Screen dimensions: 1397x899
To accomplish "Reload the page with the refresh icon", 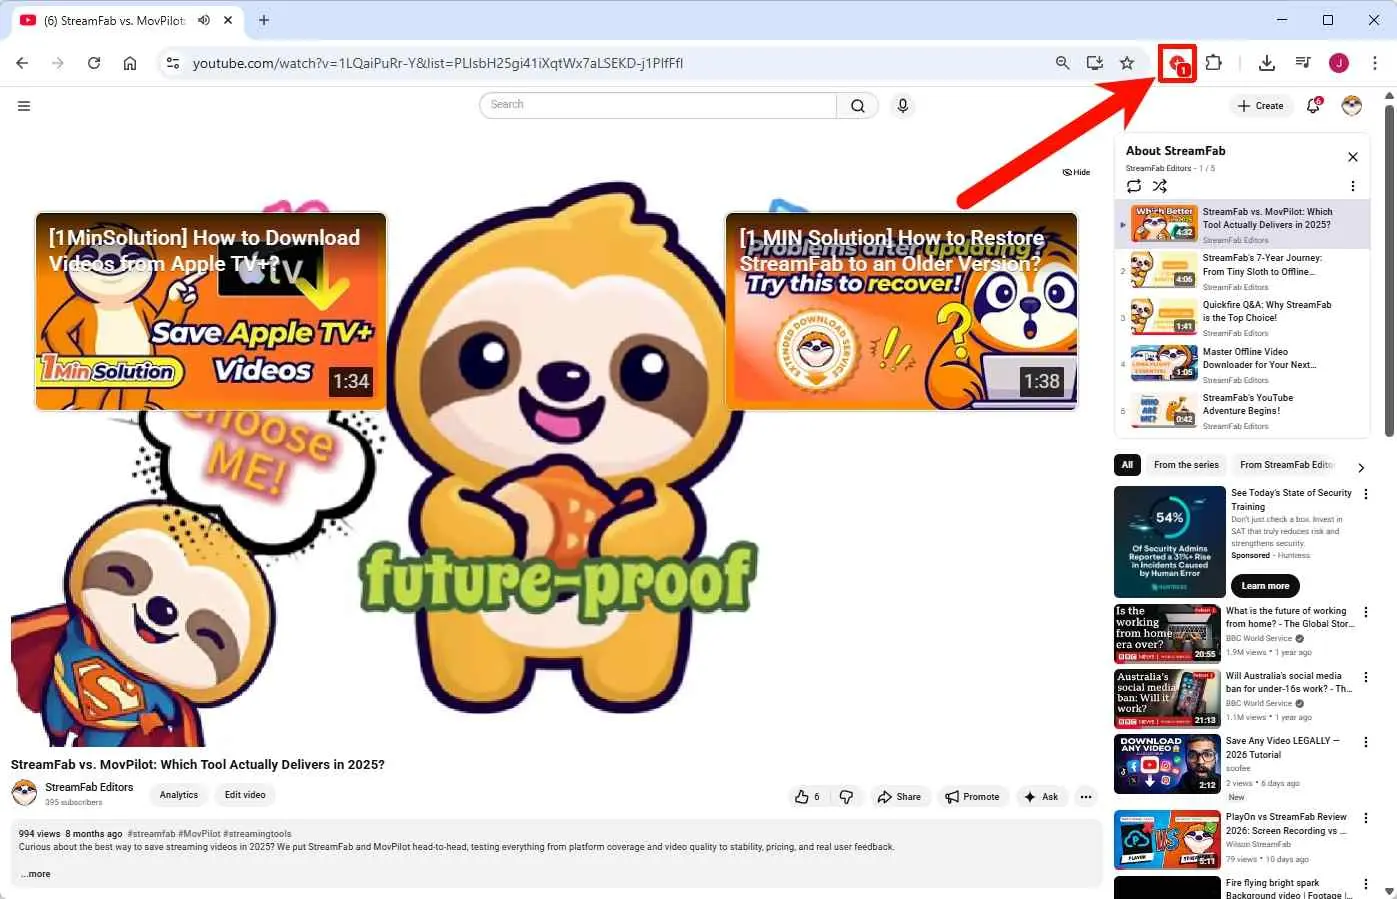I will tap(94, 63).
